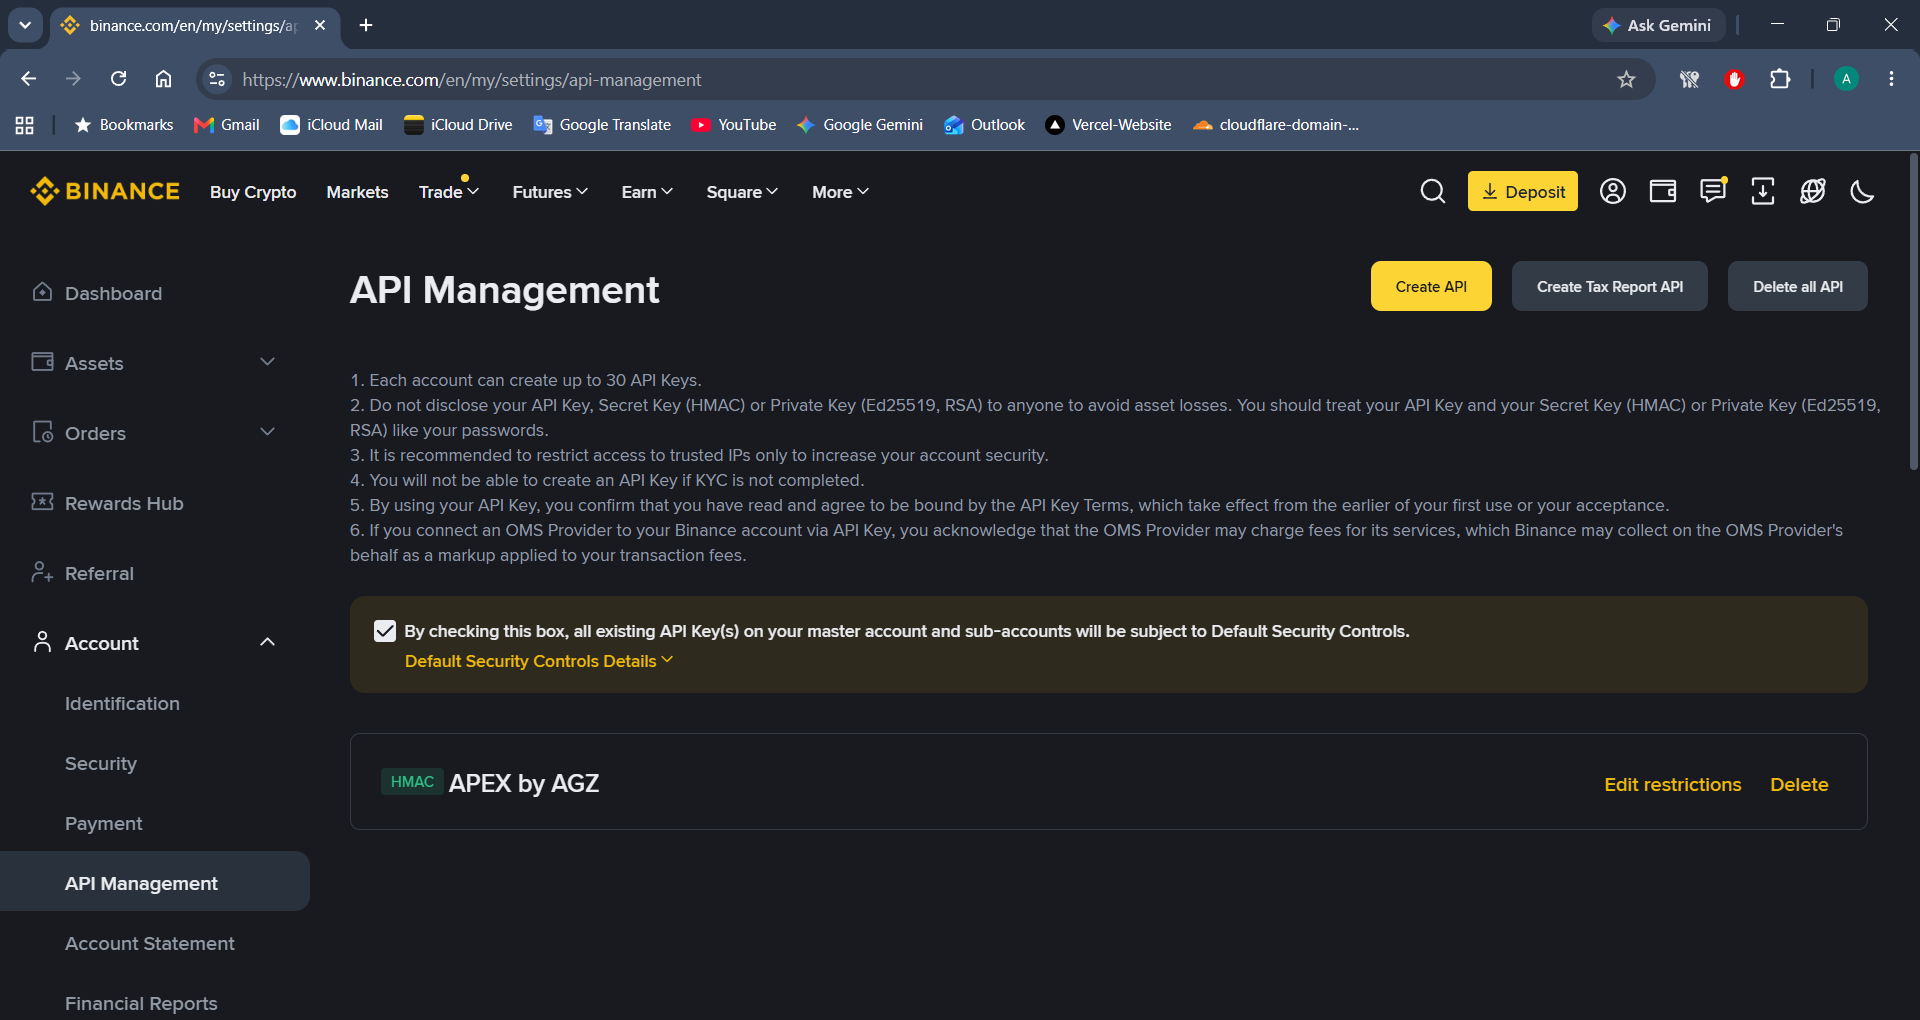Screen dimensions: 1920x1020
Task: Click Delete all API button
Action: pyautogui.click(x=1798, y=286)
